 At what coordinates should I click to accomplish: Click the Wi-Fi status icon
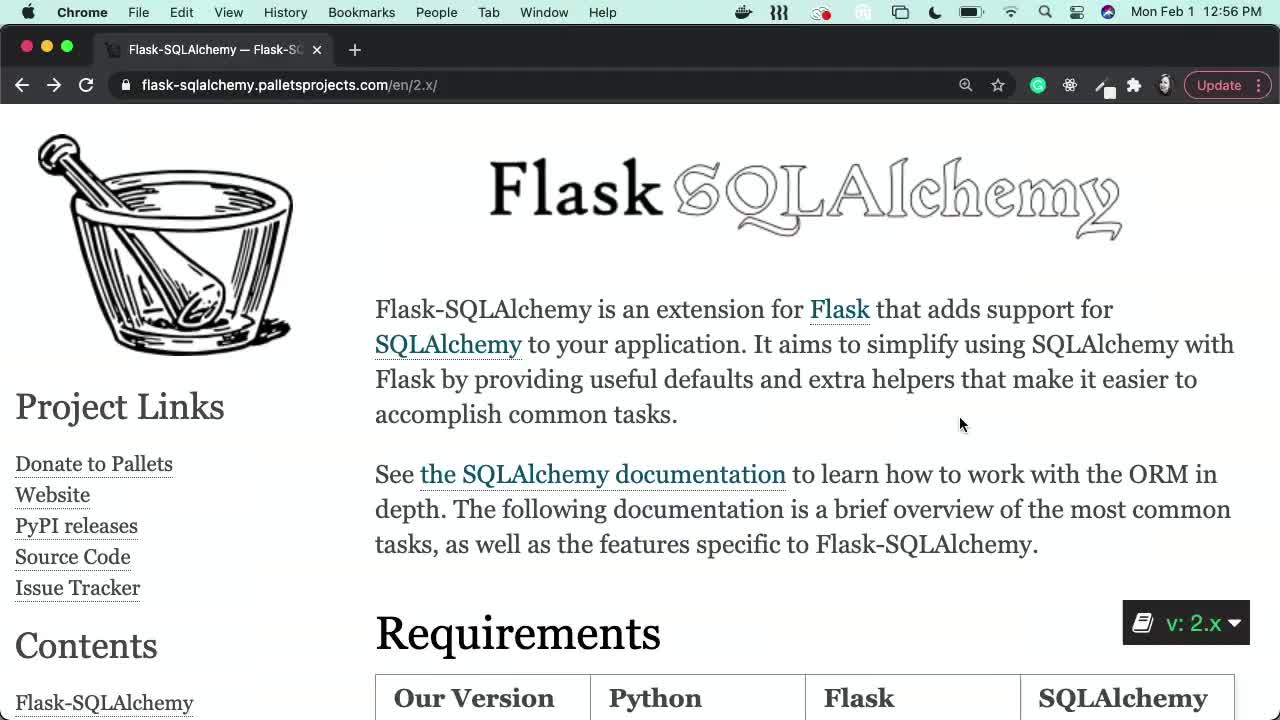point(1011,12)
